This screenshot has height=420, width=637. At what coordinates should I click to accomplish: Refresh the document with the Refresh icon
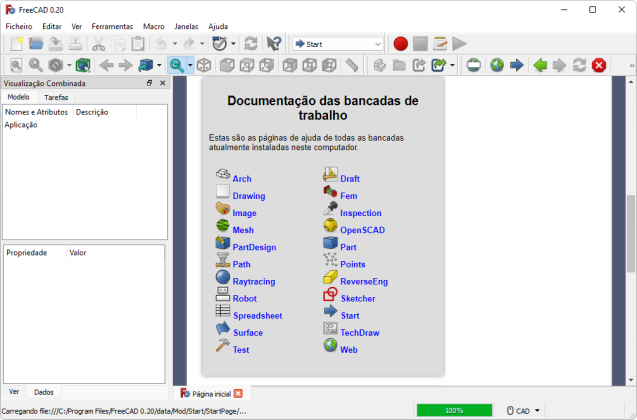point(251,43)
